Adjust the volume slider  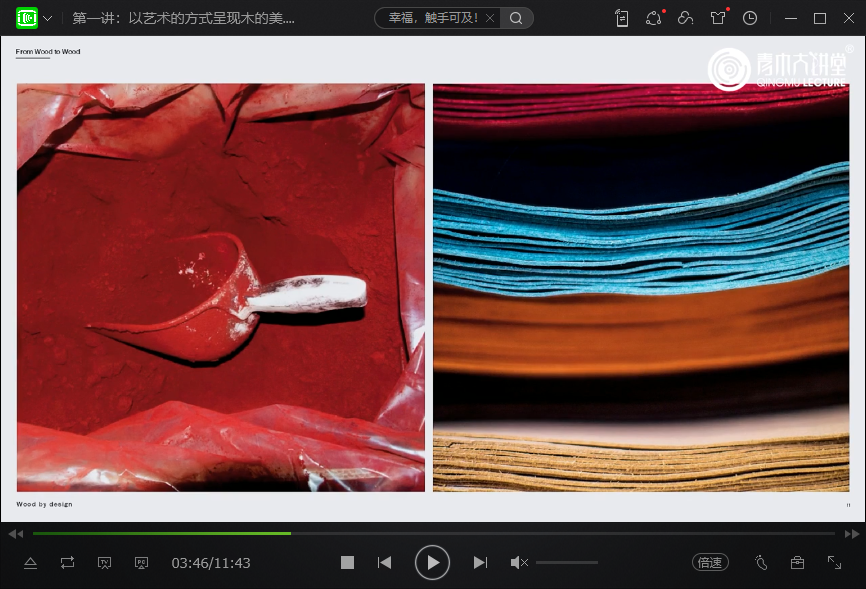pos(567,562)
